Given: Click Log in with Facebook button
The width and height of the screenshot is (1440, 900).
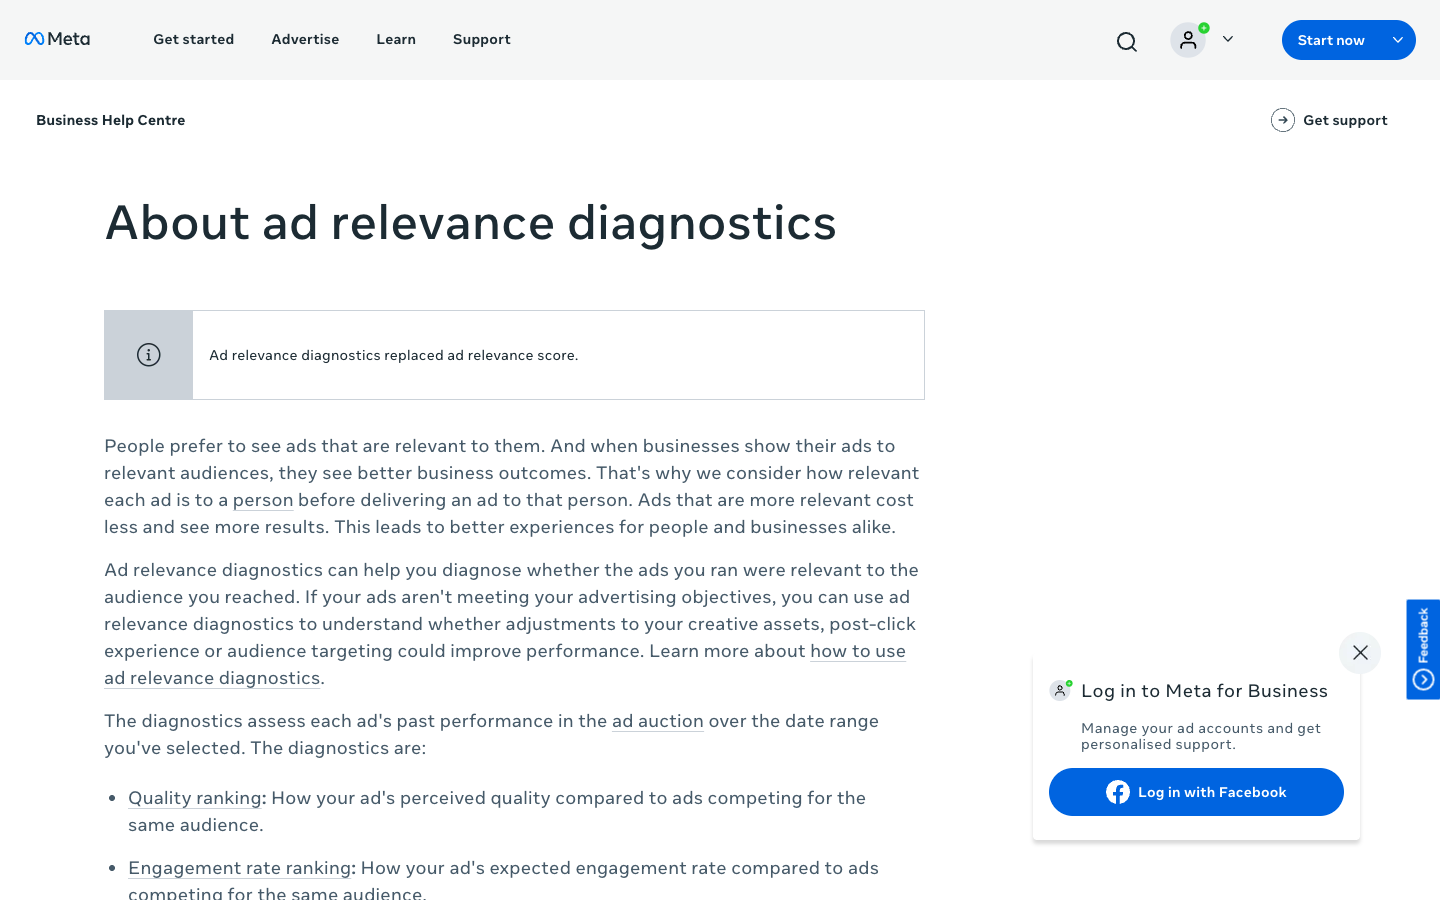Looking at the screenshot, I should [1196, 792].
